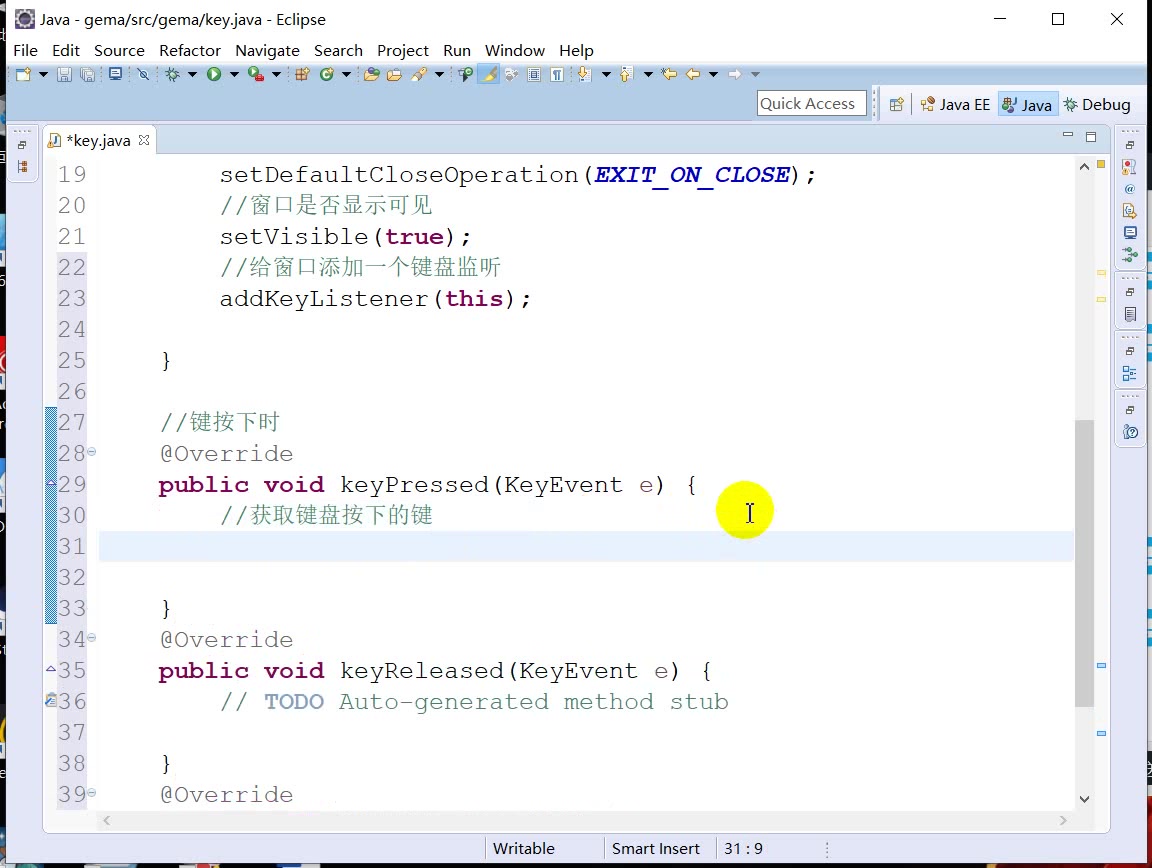This screenshot has height=868, width=1152.
Task: Open the Search dropdown arrow
Action: click(439, 74)
